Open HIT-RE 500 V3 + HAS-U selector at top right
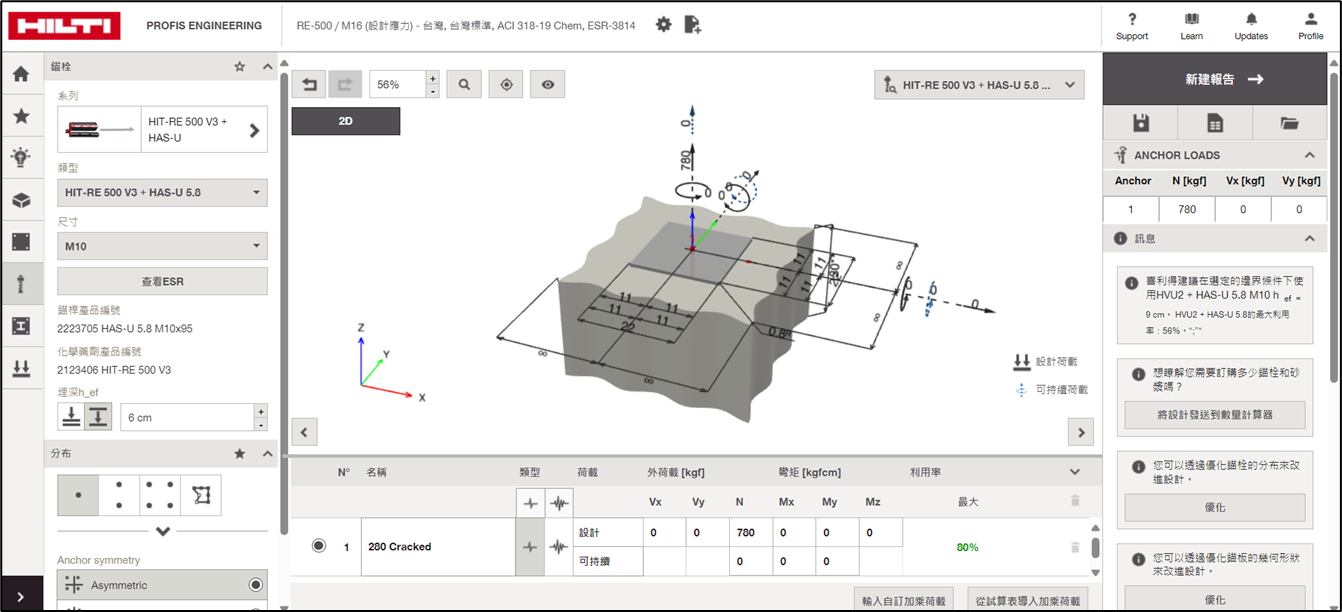The image size is (1342, 612). click(979, 86)
